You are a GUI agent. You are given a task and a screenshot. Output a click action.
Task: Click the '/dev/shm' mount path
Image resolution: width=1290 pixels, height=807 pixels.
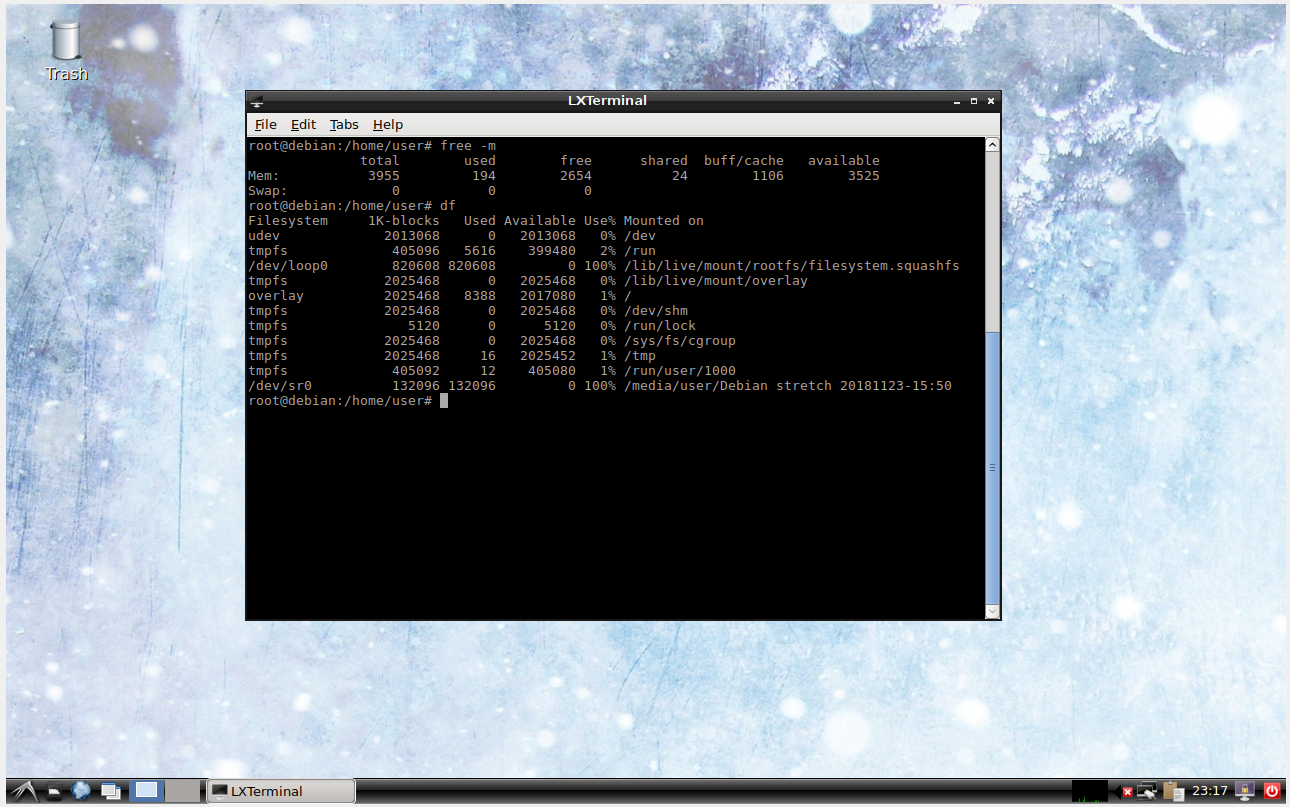(656, 311)
